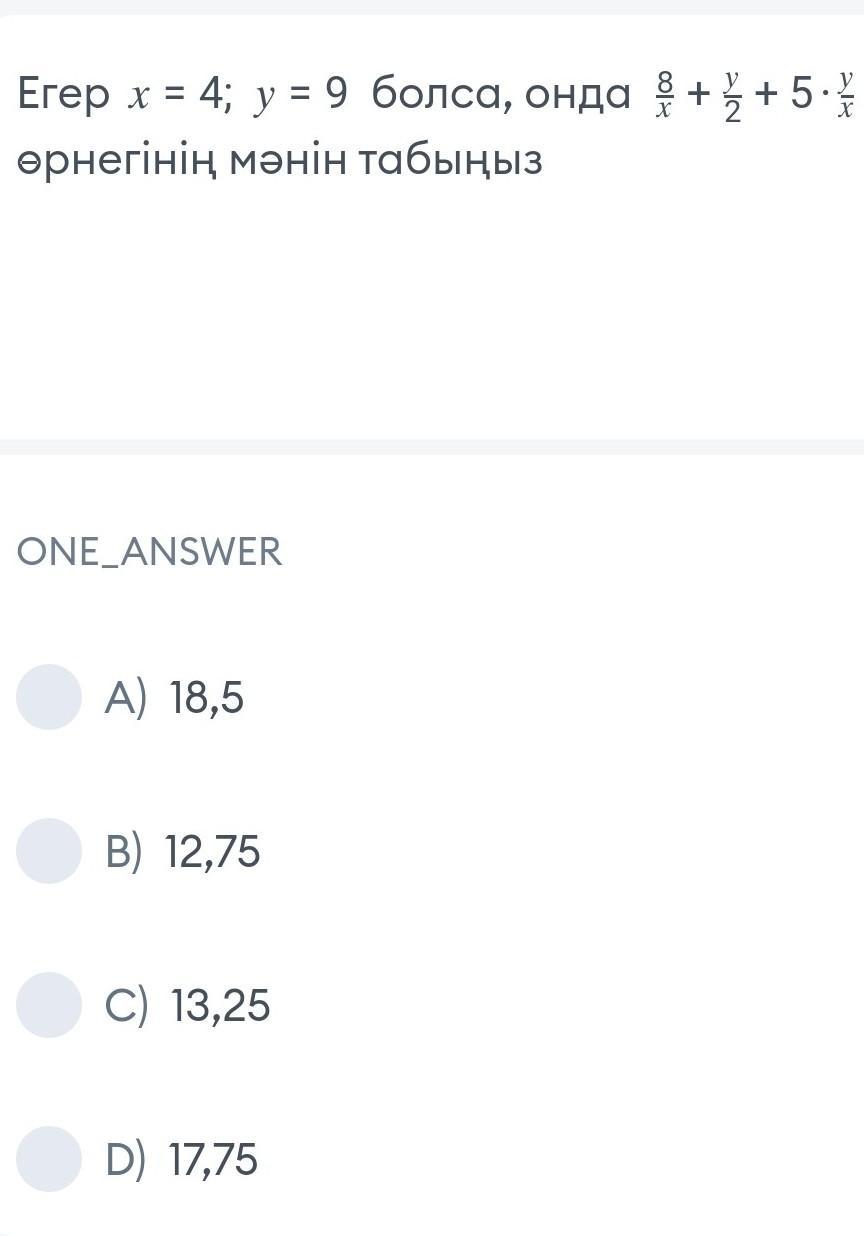Image resolution: width=864 pixels, height=1236 pixels.
Task: Click the fraction y over x
Action: 846,97
